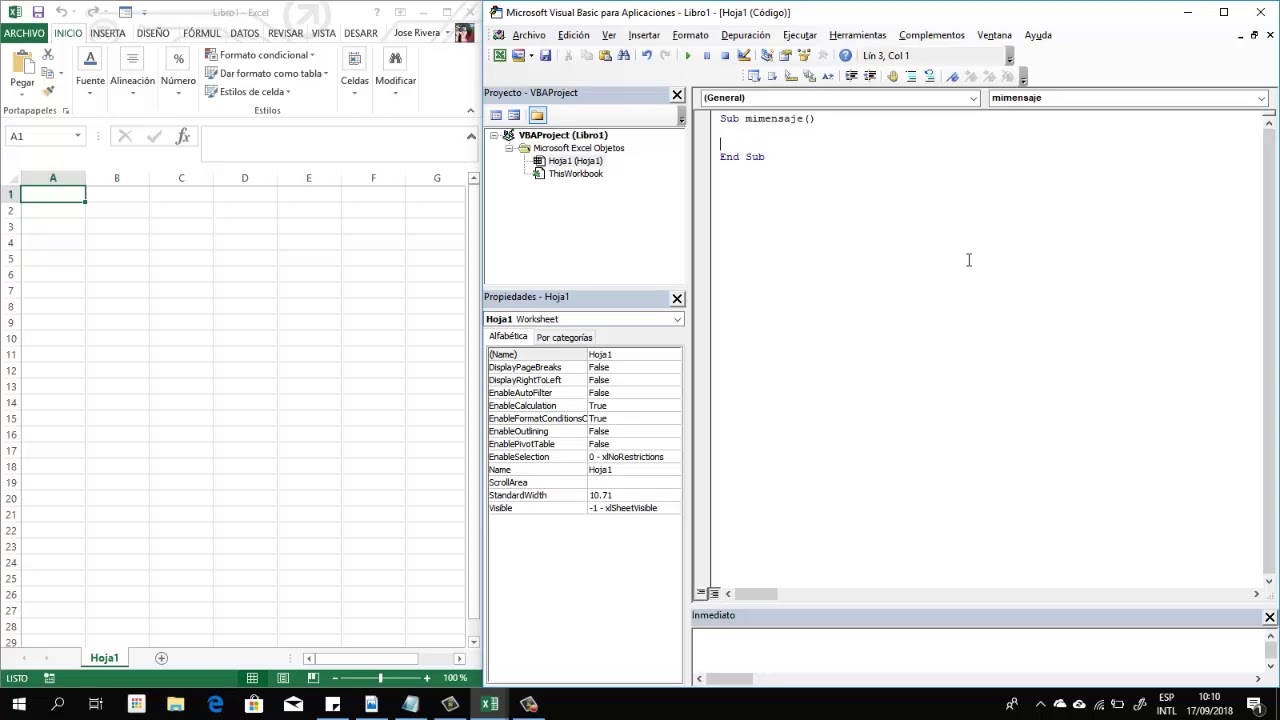1280x720 pixels.
Task: Open the Properties Window icon in VBA toolbar
Action: [x=785, y=56]
